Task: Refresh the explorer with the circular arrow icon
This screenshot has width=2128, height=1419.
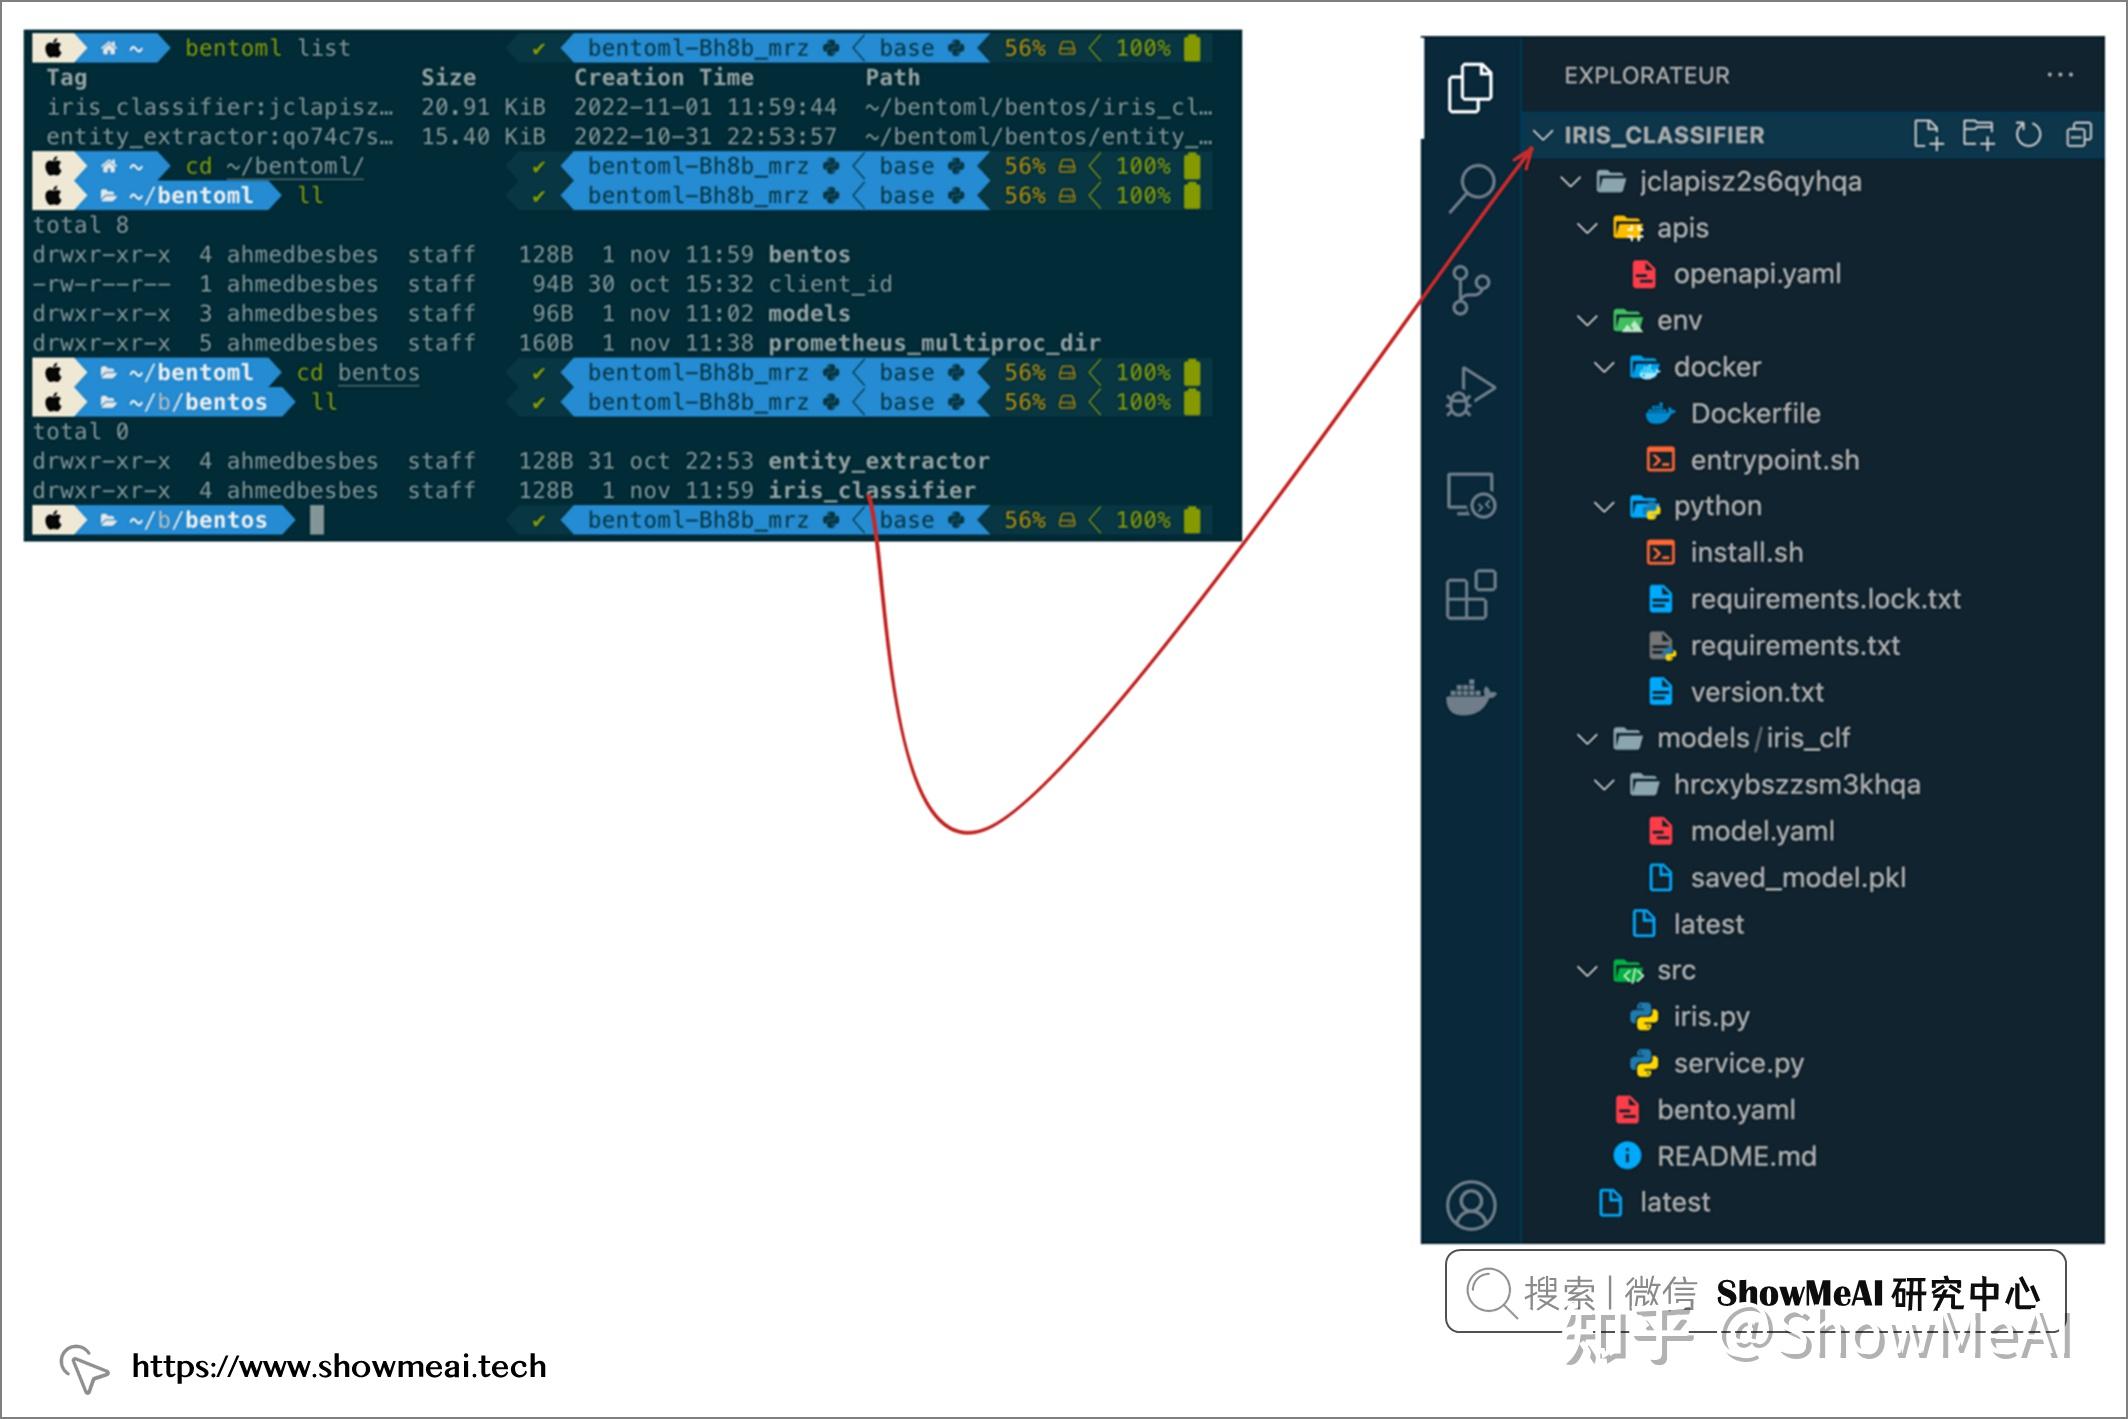Action: [x=2028, y=135]
